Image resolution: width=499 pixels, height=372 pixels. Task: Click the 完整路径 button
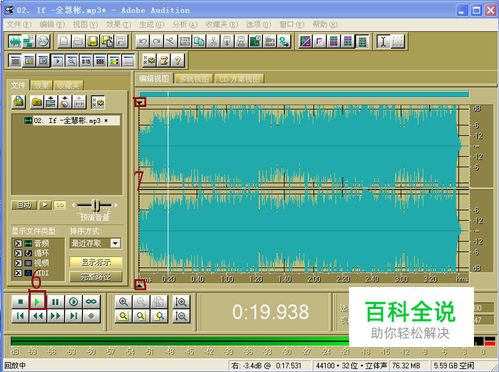[x=96, y=277]
